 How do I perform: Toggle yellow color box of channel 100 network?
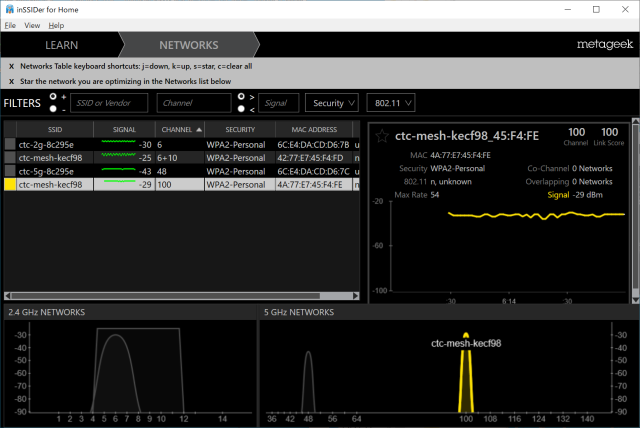(10, 184)
